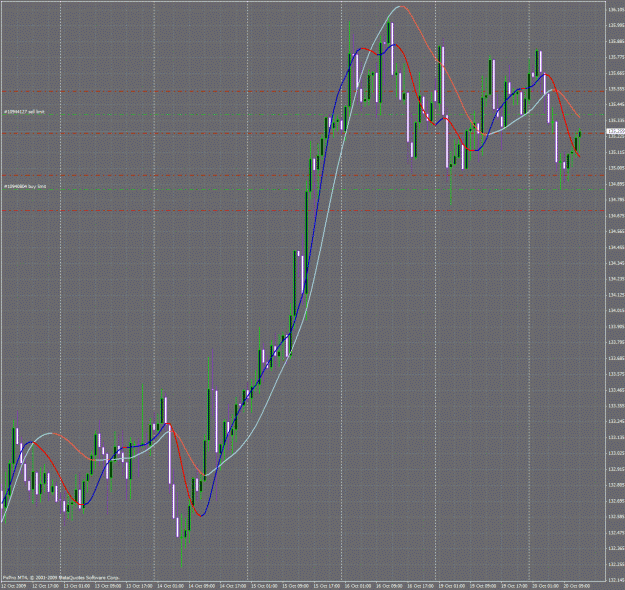Screen dimensions: 625x590
Task: Click the "19 Oct 01:00" time label
Action: coord(452,586)
